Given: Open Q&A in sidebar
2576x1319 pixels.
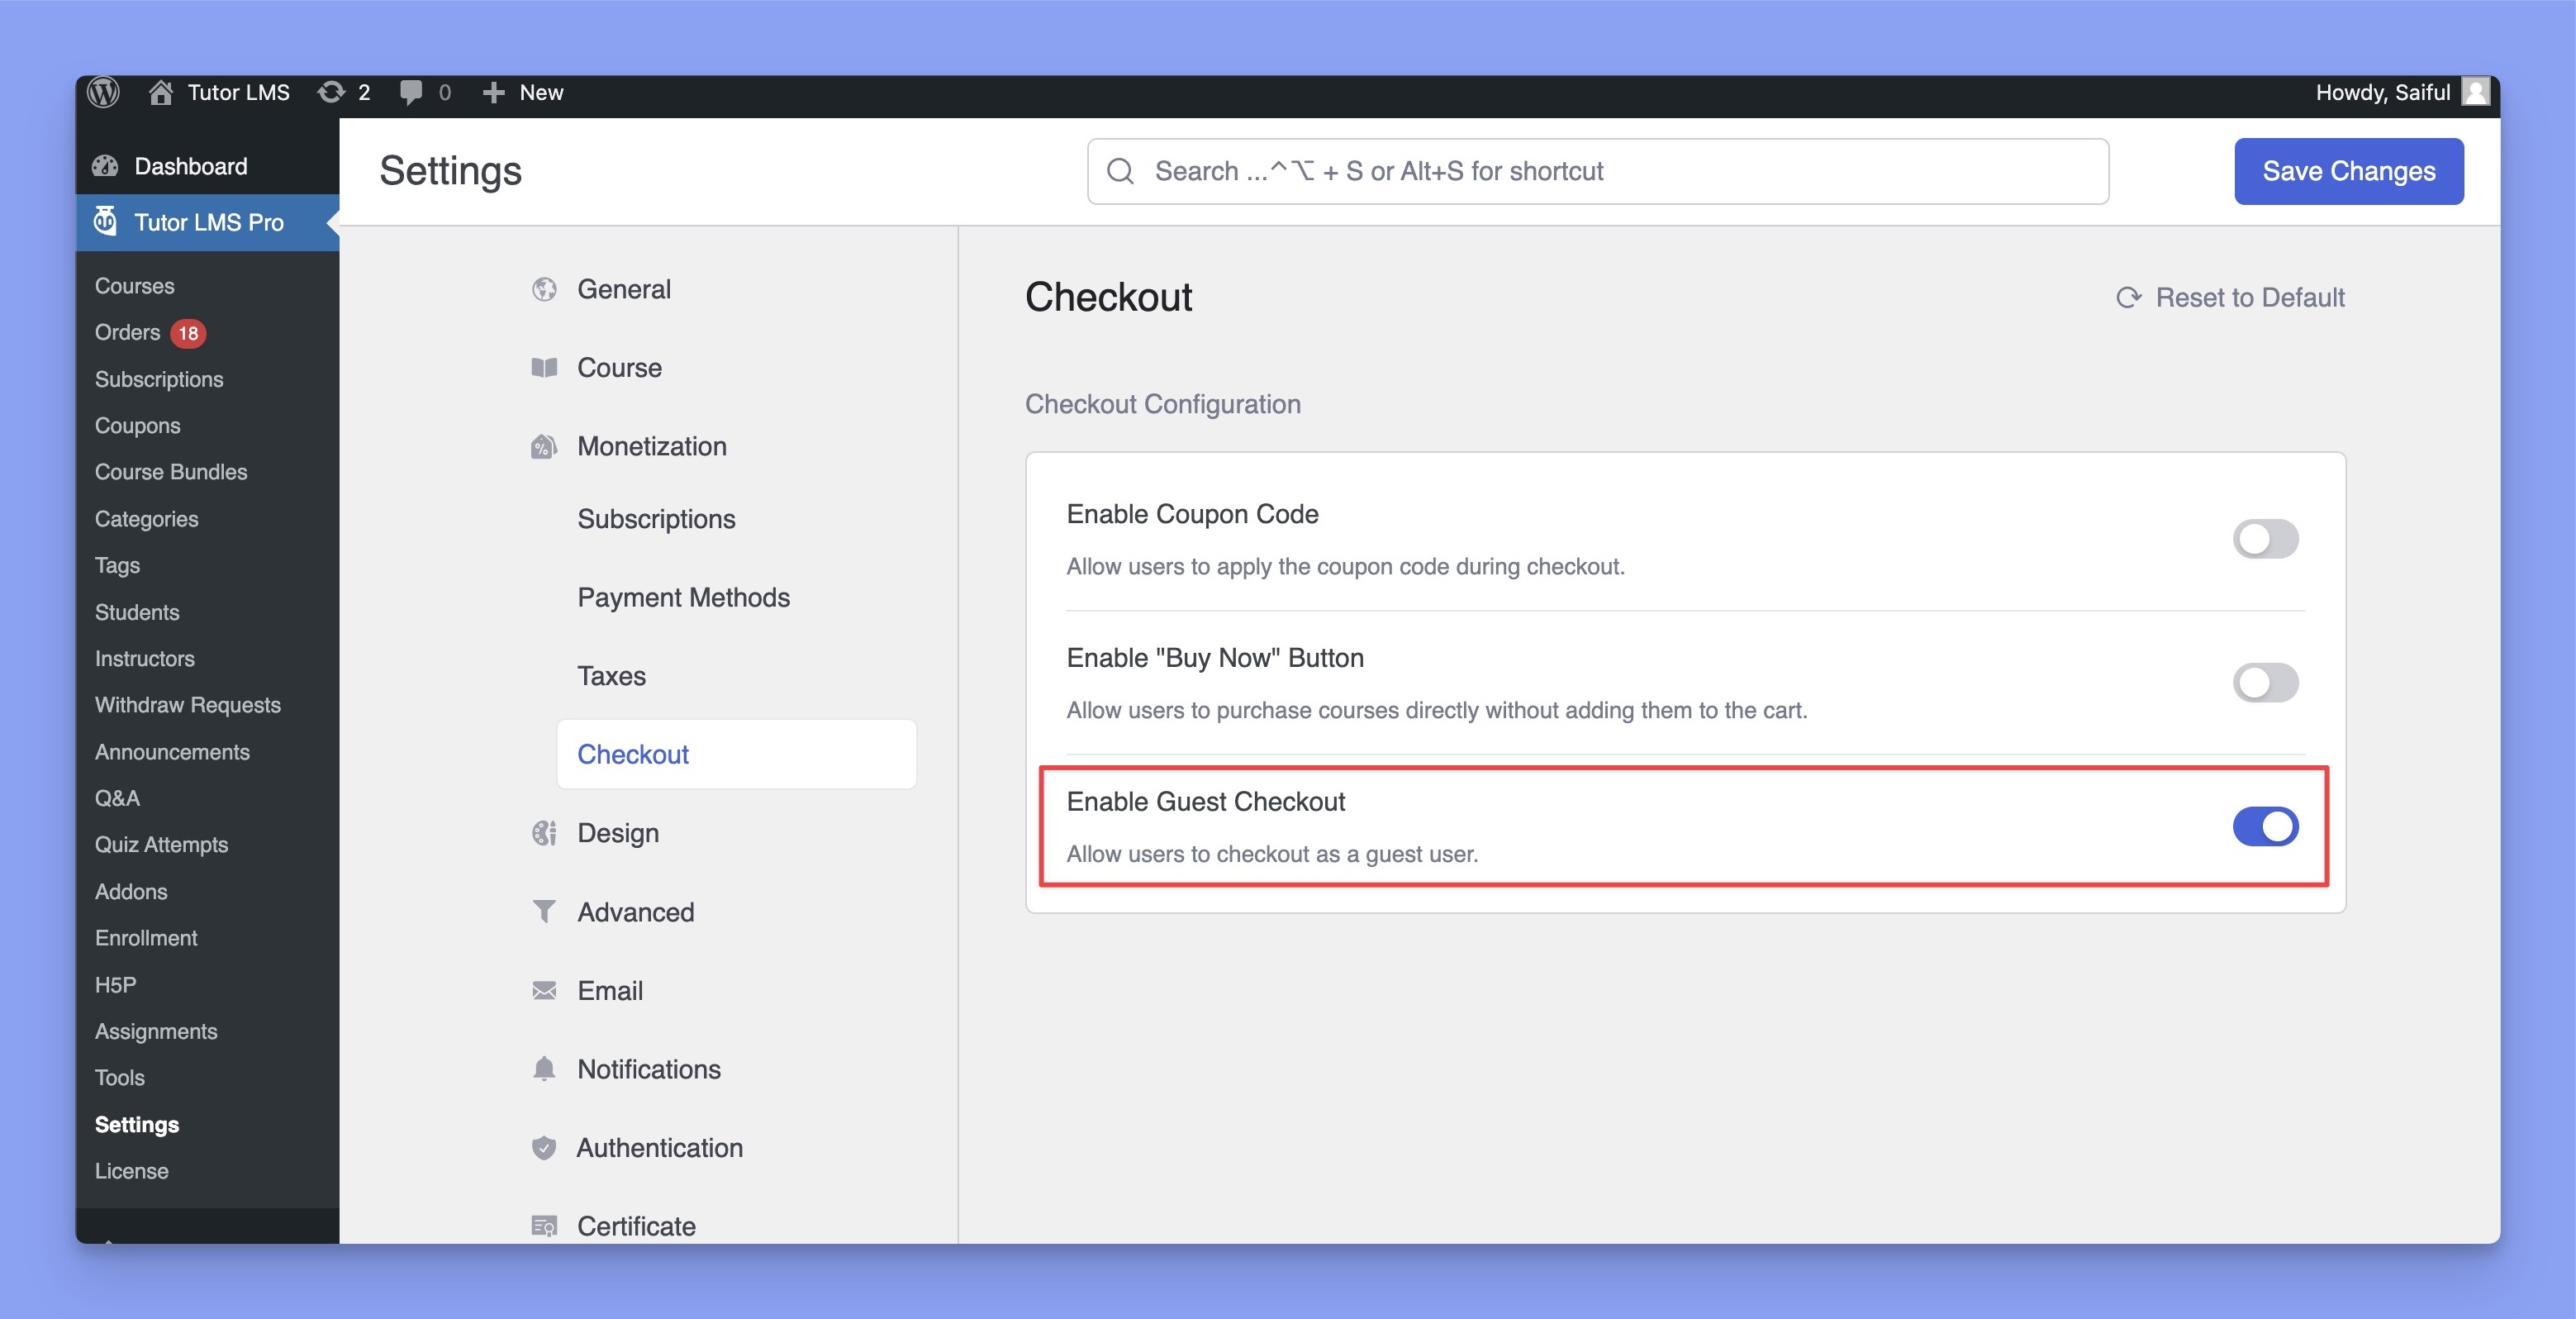Looking at the screenshot, I should (117, 798).
